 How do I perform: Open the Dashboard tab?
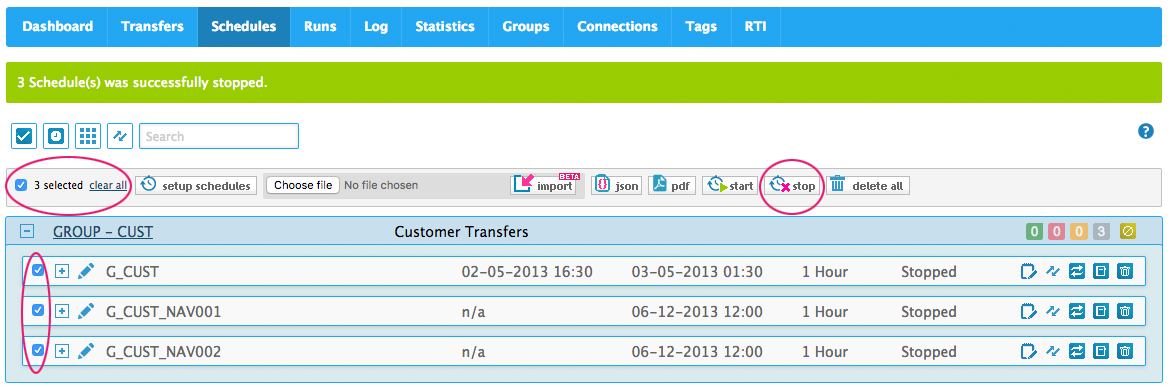point(58,26)
